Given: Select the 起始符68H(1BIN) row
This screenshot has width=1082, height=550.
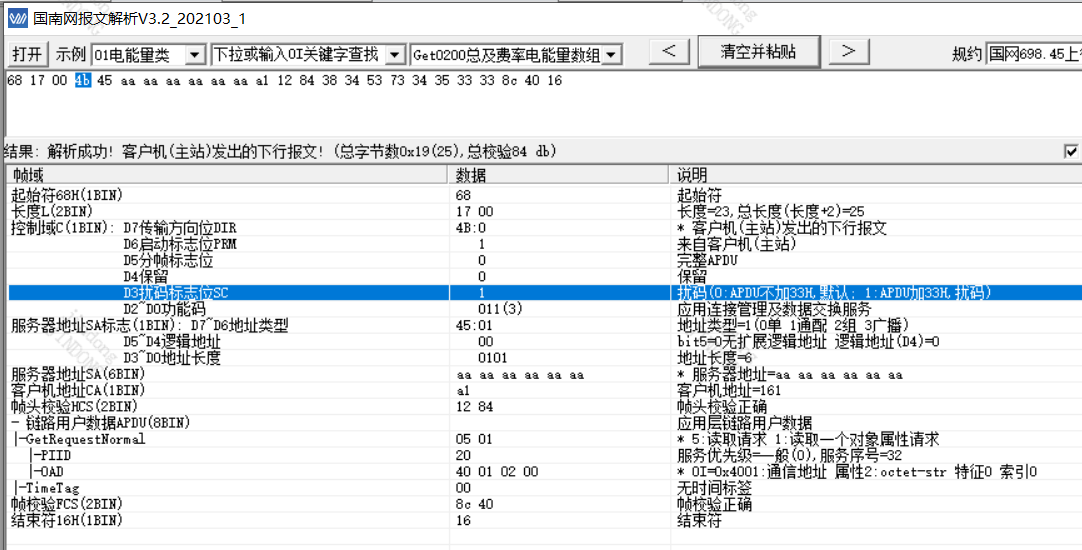Looking at the screenshot, I should (545, 196).
